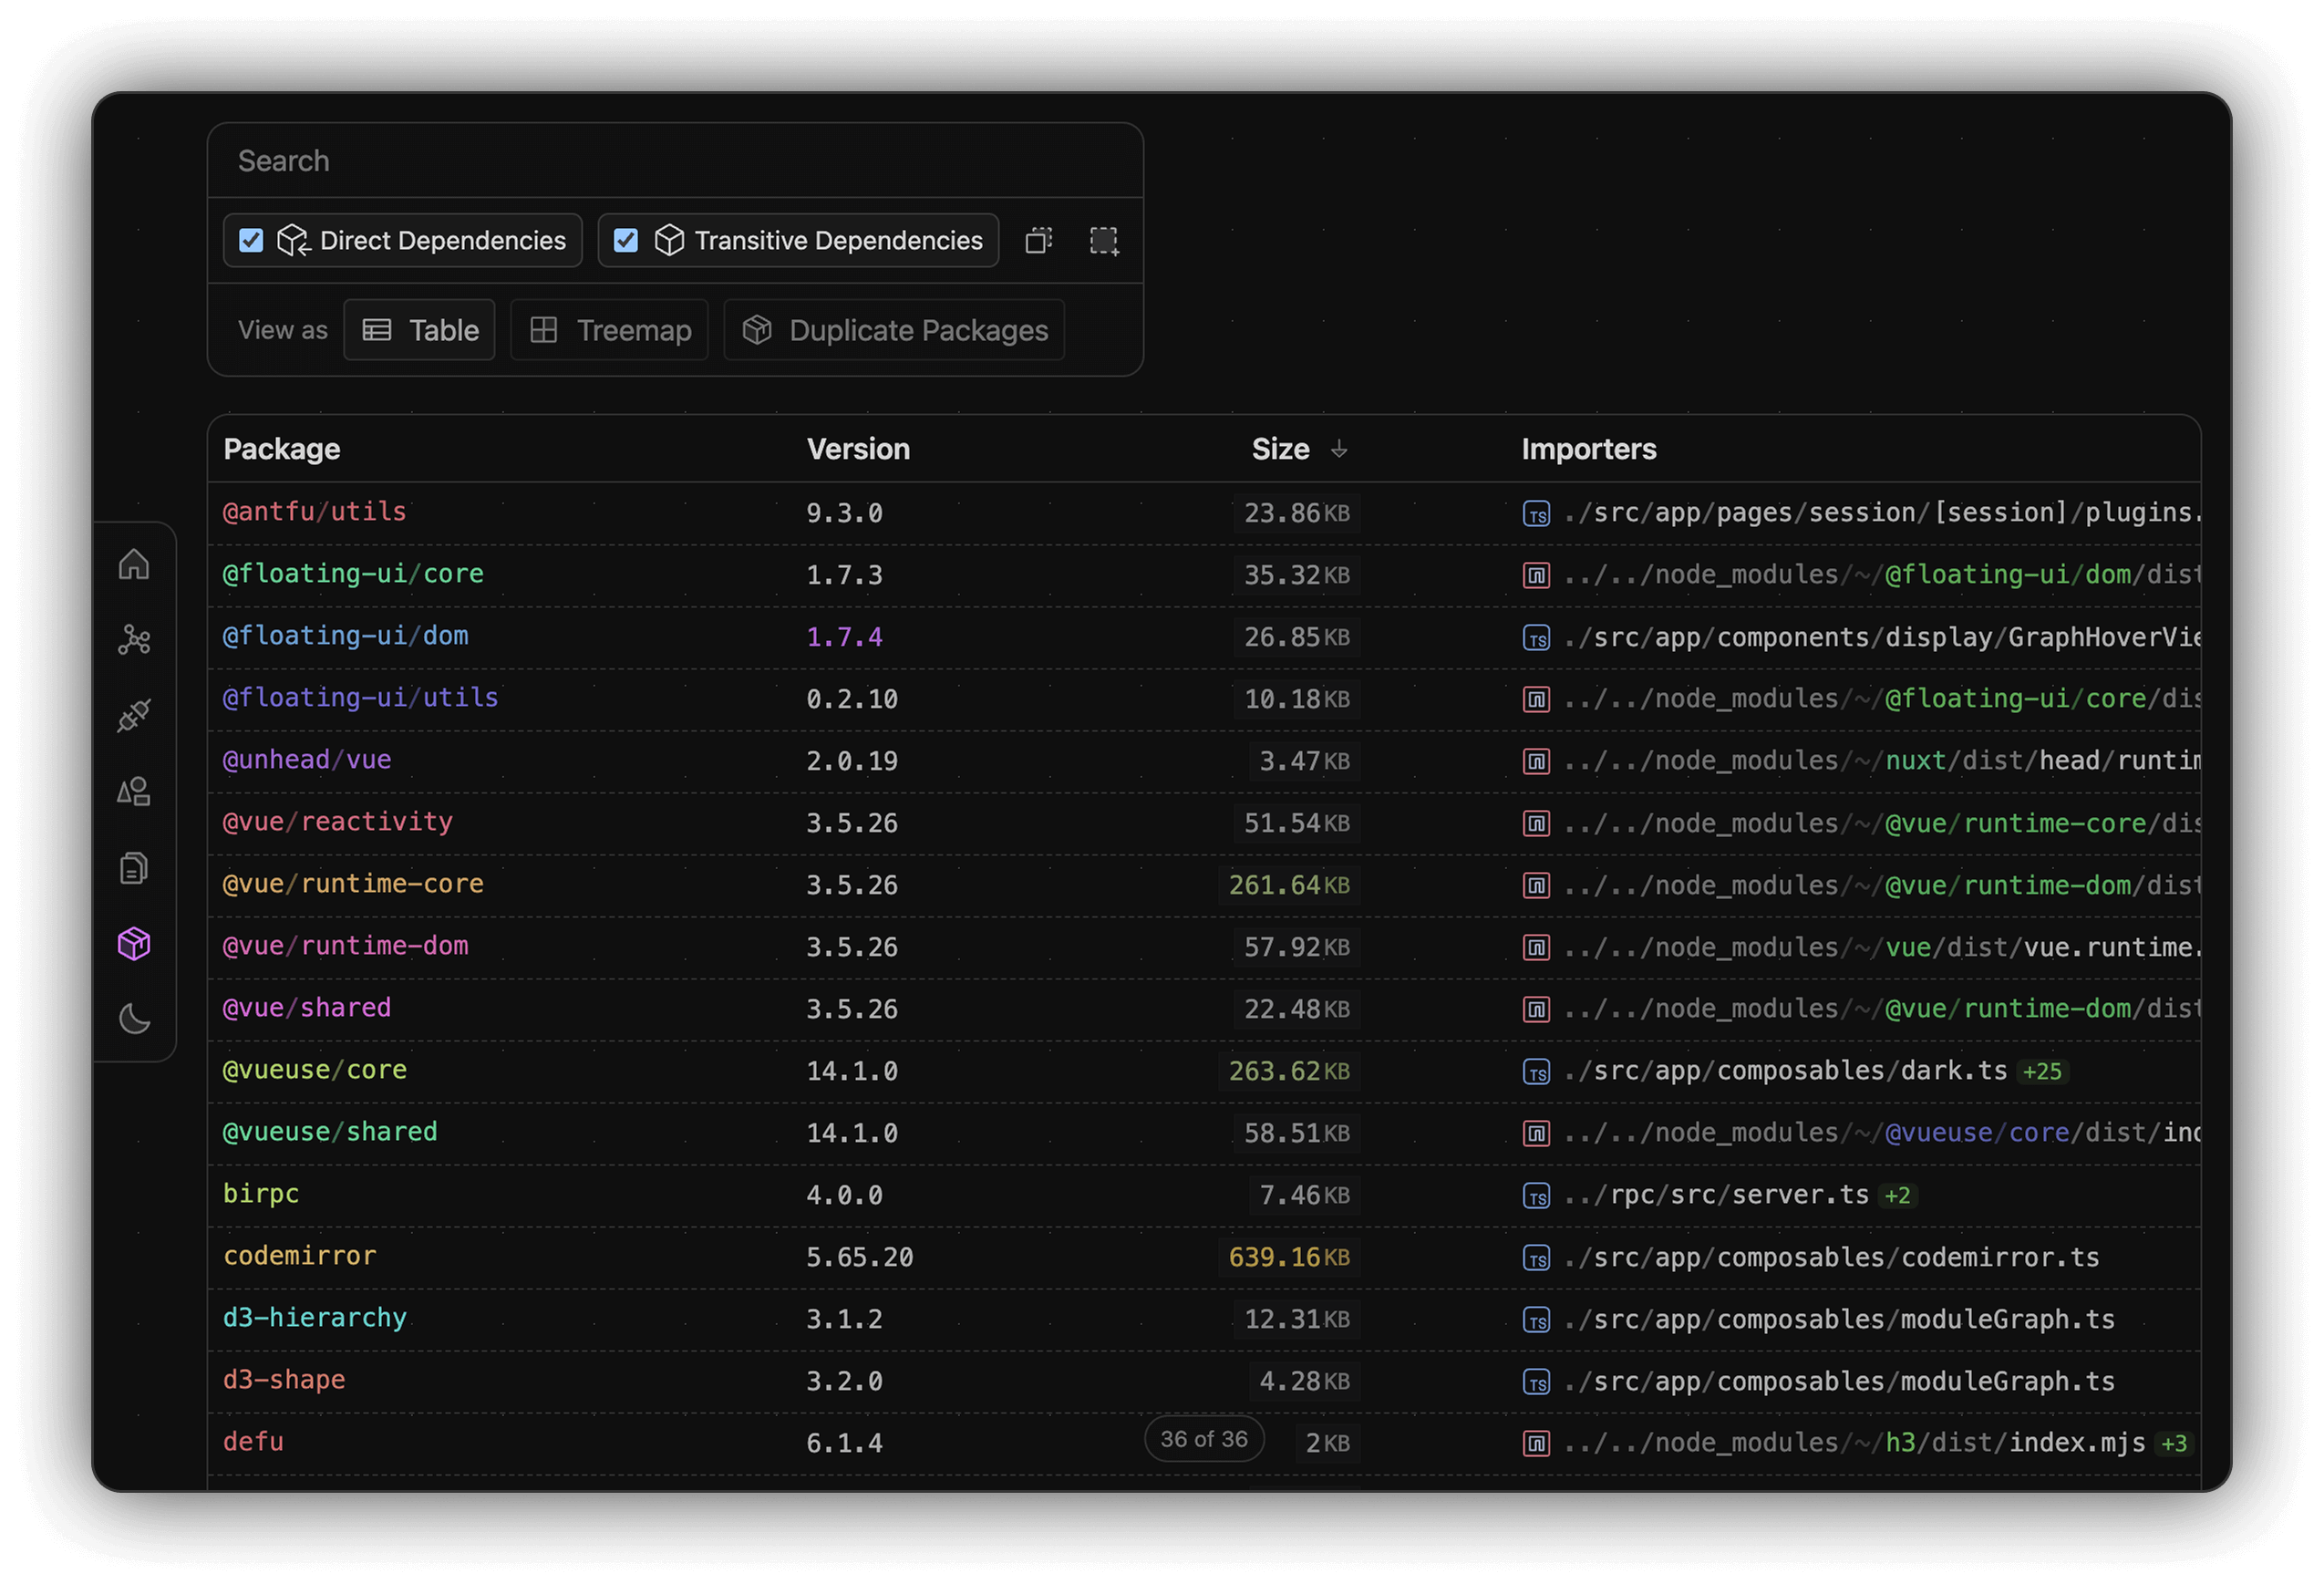Switch to the Treemap view
The width and height of the screenshot is (2324, 1584).
(610, 331)
